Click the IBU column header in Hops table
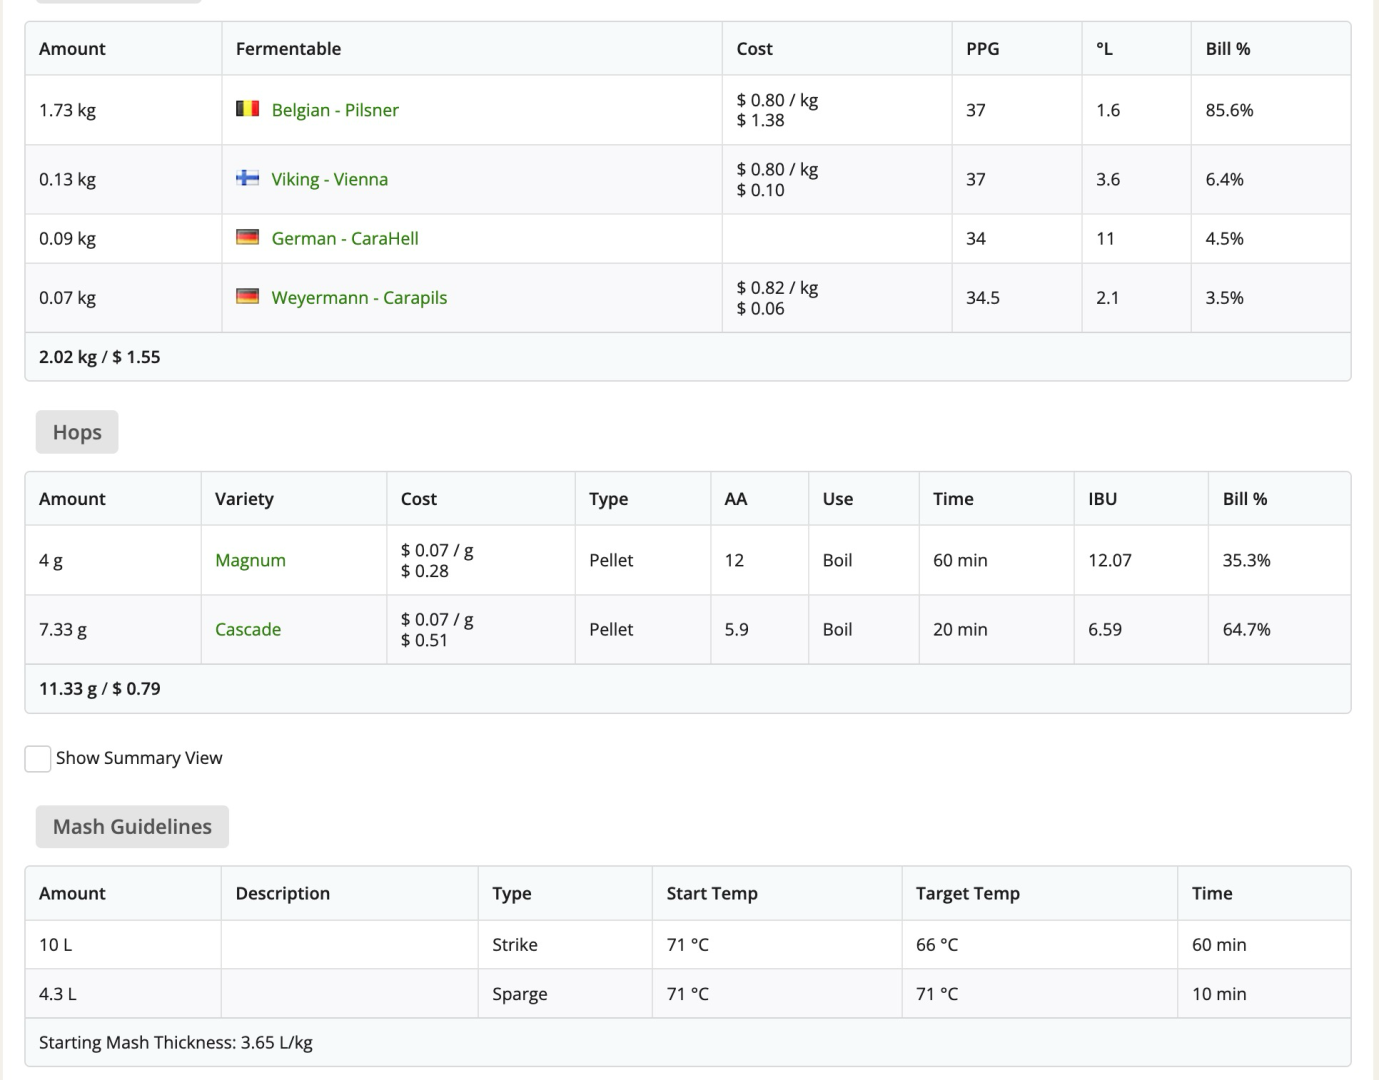1379x1080 pixels. pos(1102,498)
